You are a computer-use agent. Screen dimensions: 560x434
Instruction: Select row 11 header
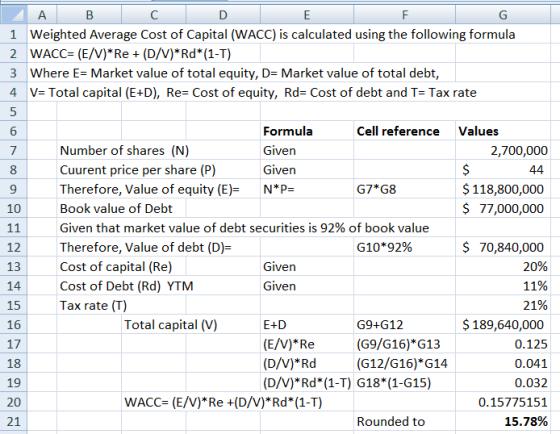click(14, 228)
